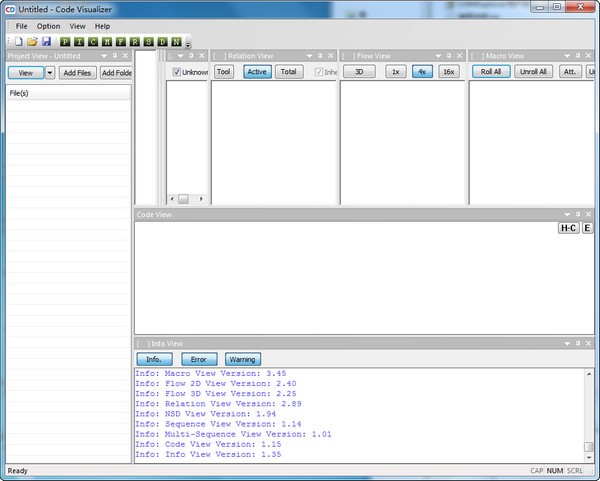
Task: Click the green I toolbar icon
Action: point(79,41)
